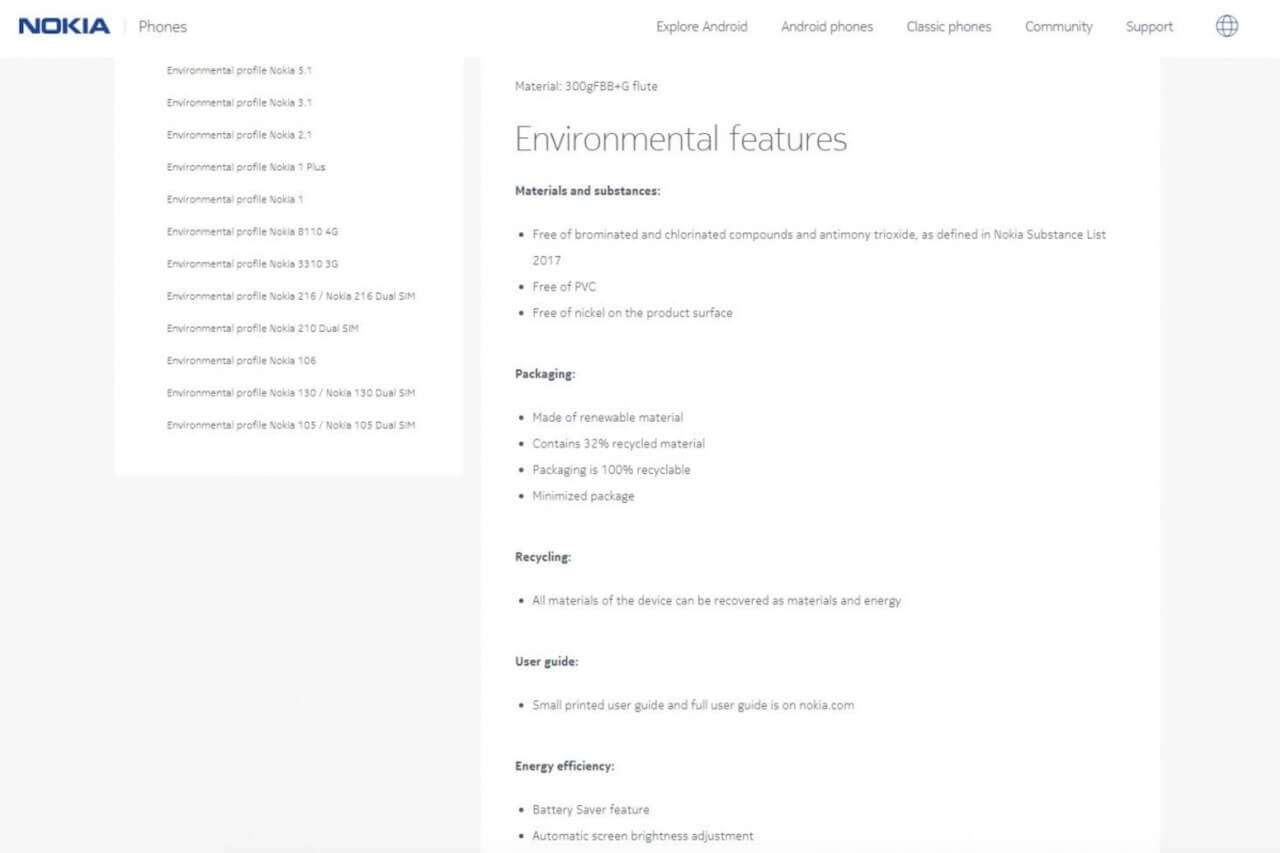Screen dimensions: 1280x853
Task: Click Packaging is 100% recyclable text
Action: point(611,469)
